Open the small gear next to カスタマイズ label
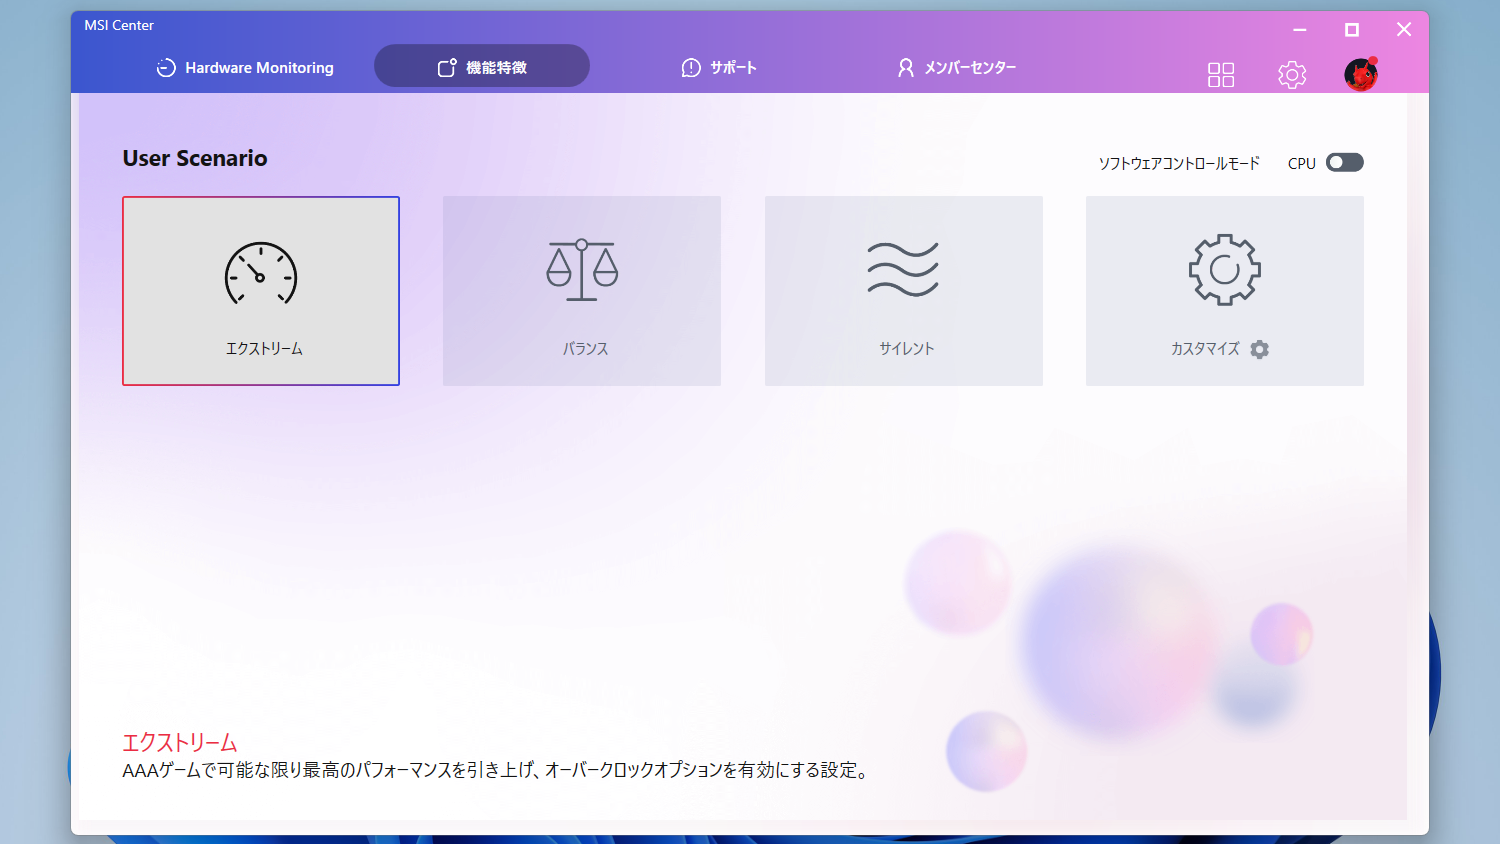 pyautogui.click(x=1260, y=349)
